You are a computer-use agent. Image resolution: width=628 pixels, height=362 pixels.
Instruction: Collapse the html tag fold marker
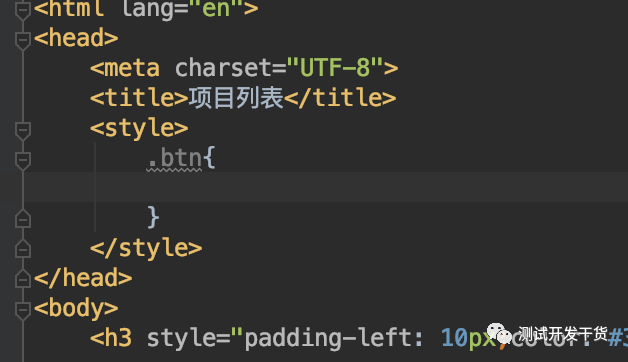(23, 10)
